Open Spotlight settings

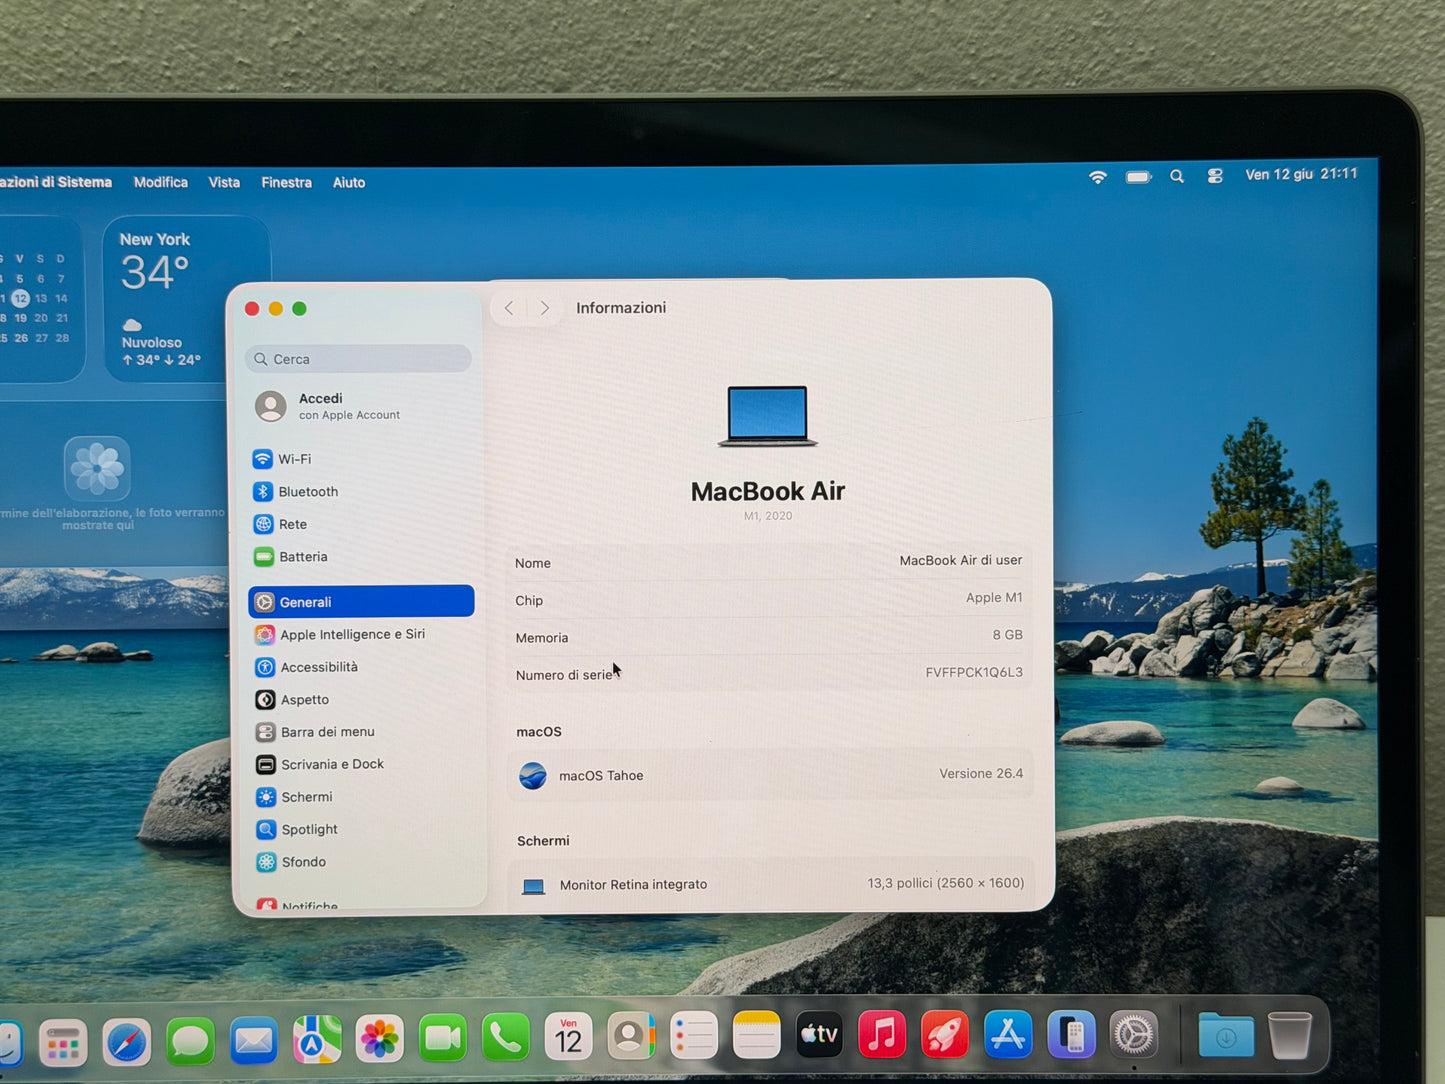(361, 829)
